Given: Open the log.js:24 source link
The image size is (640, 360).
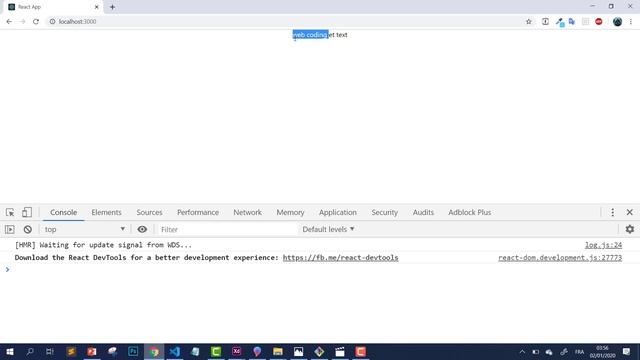Looking at the screenshot, I should point(603,245).
